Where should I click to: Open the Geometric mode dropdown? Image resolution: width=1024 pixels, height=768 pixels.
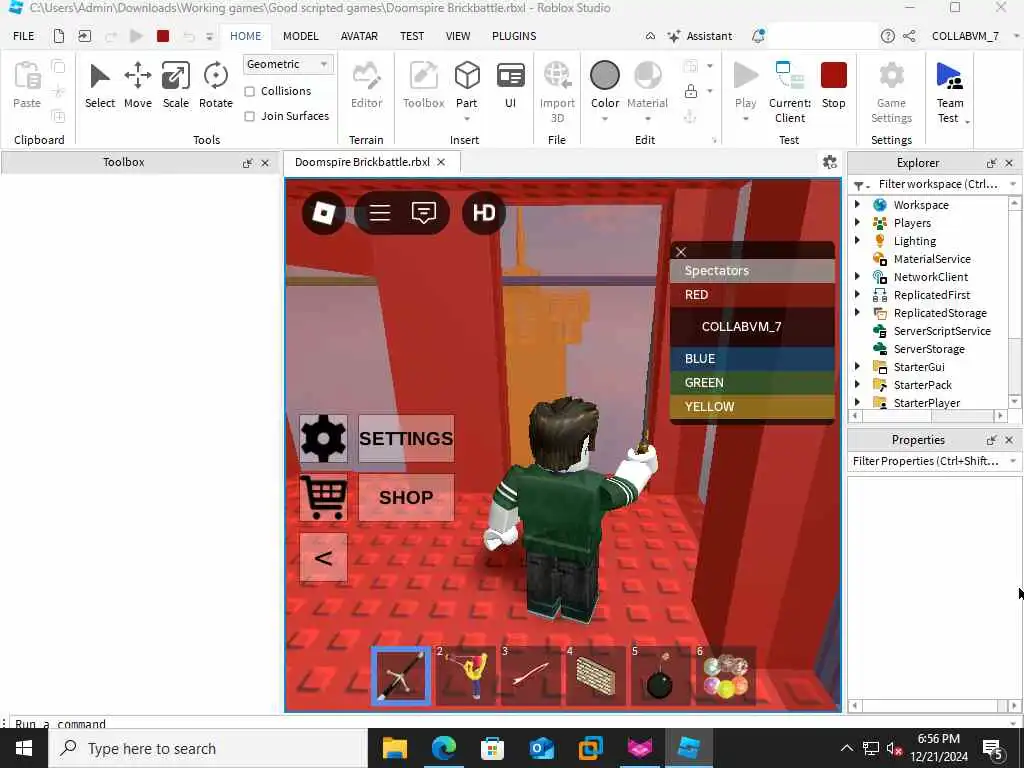[288, 64]
